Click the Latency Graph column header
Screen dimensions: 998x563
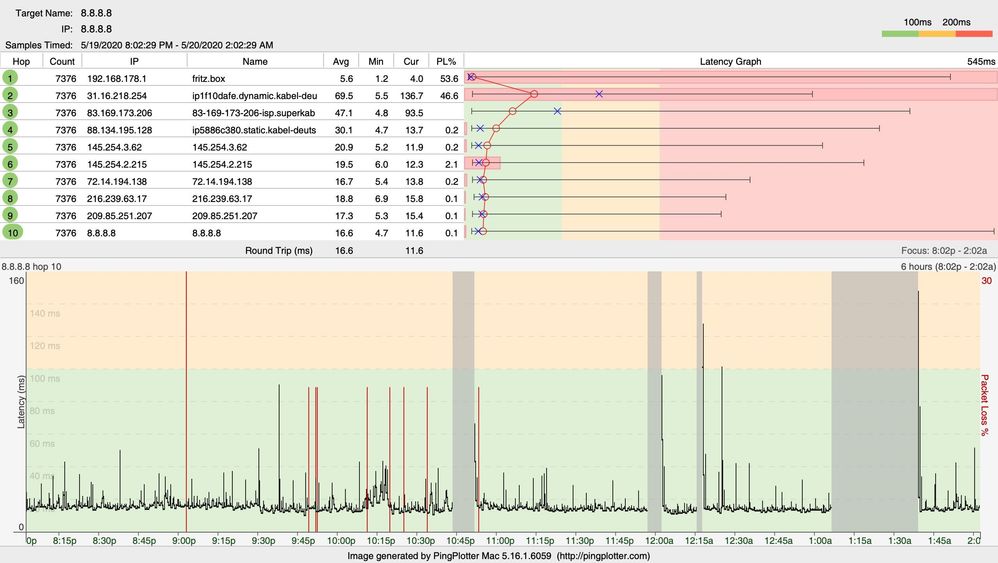tap(730, 61)
